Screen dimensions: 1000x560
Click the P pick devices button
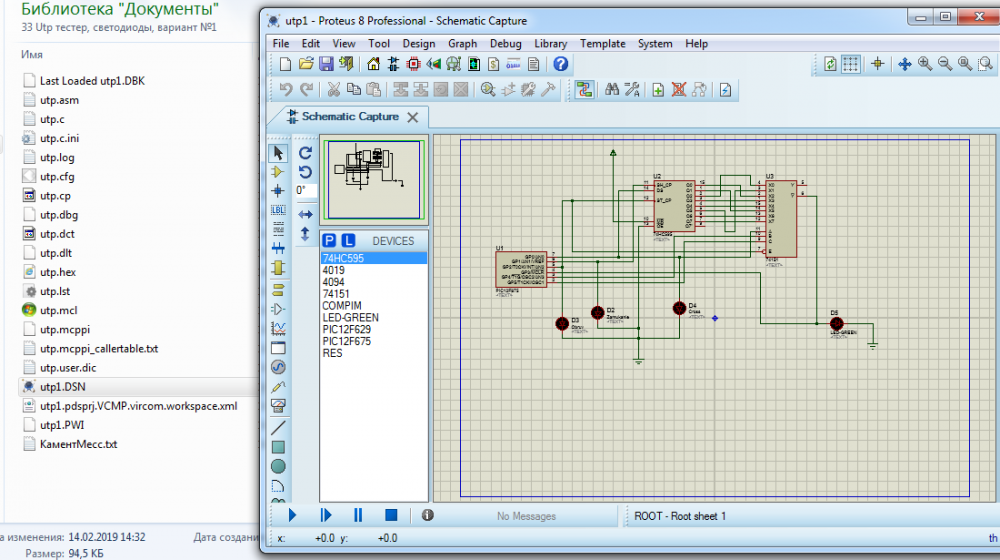(329, 240)
